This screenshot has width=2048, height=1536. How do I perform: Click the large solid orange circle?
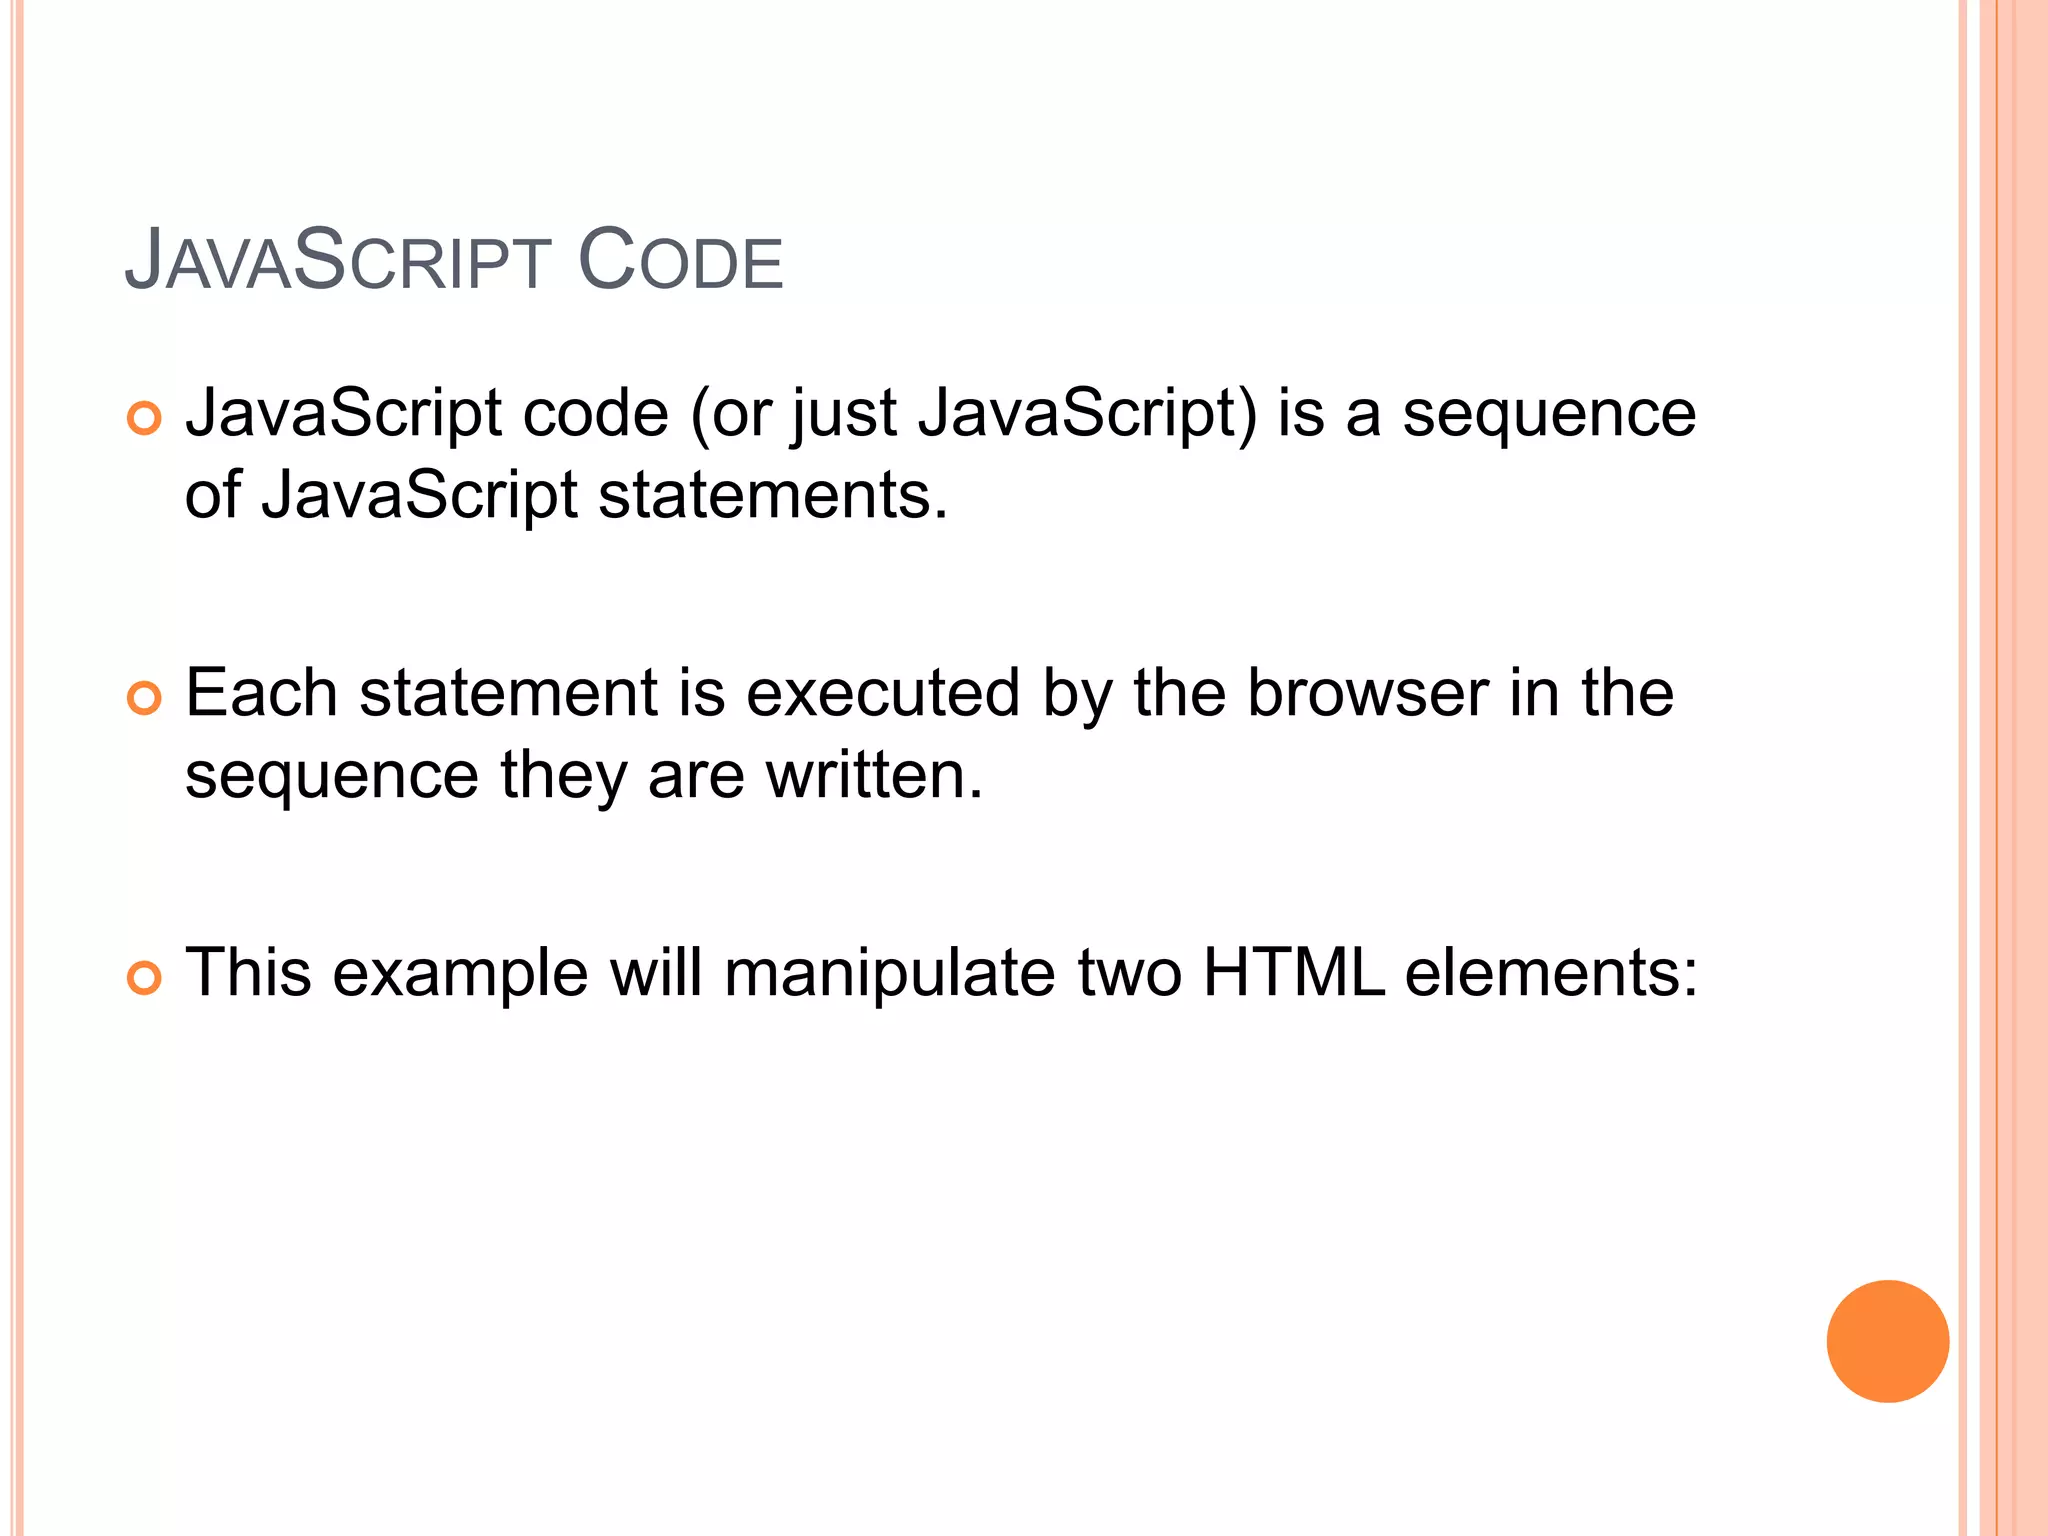click(x=1887, y=1341)
